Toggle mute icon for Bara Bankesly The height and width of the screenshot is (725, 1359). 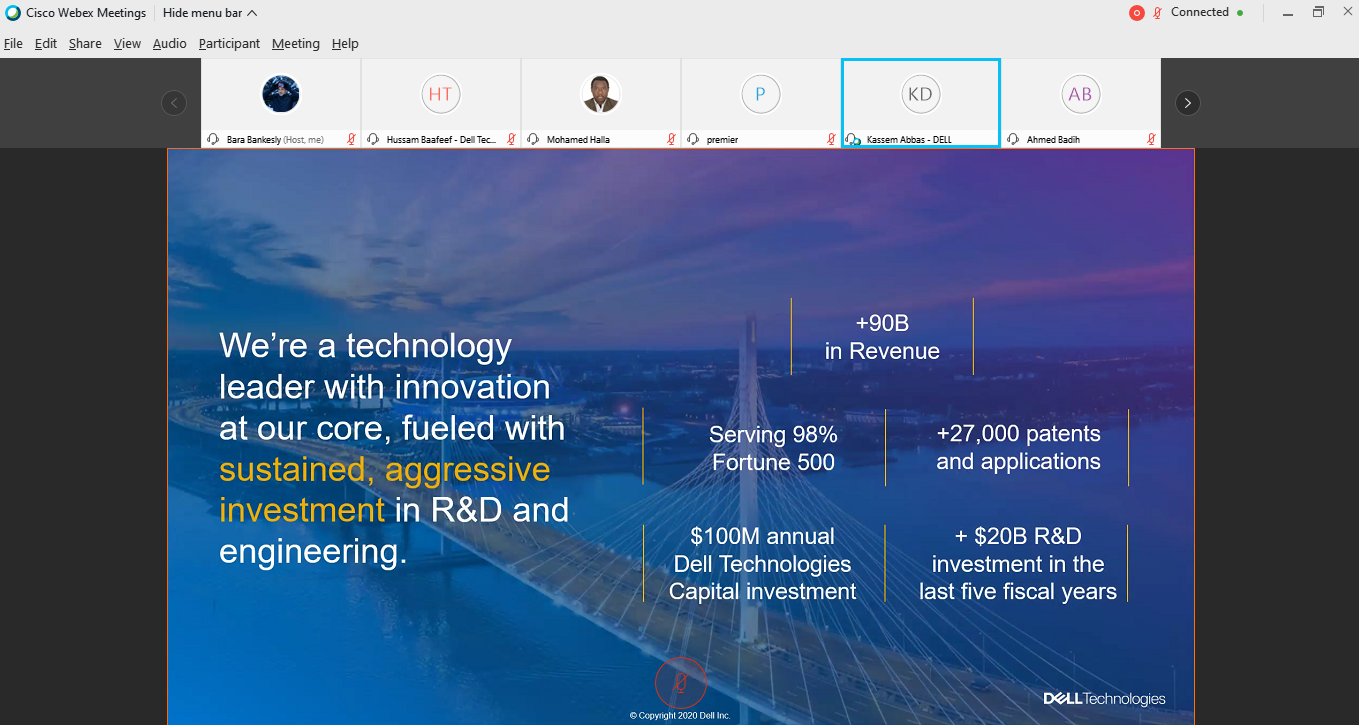coord(351,139)
